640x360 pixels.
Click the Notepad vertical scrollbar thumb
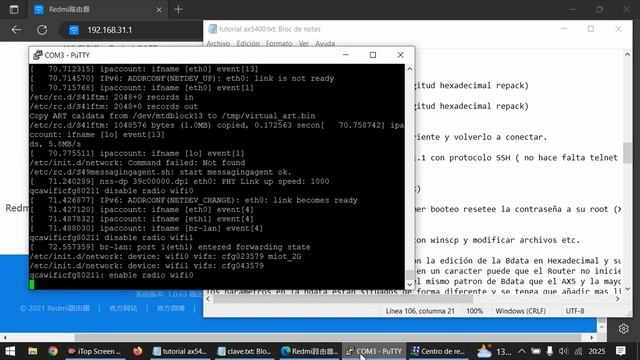point(627,153)
